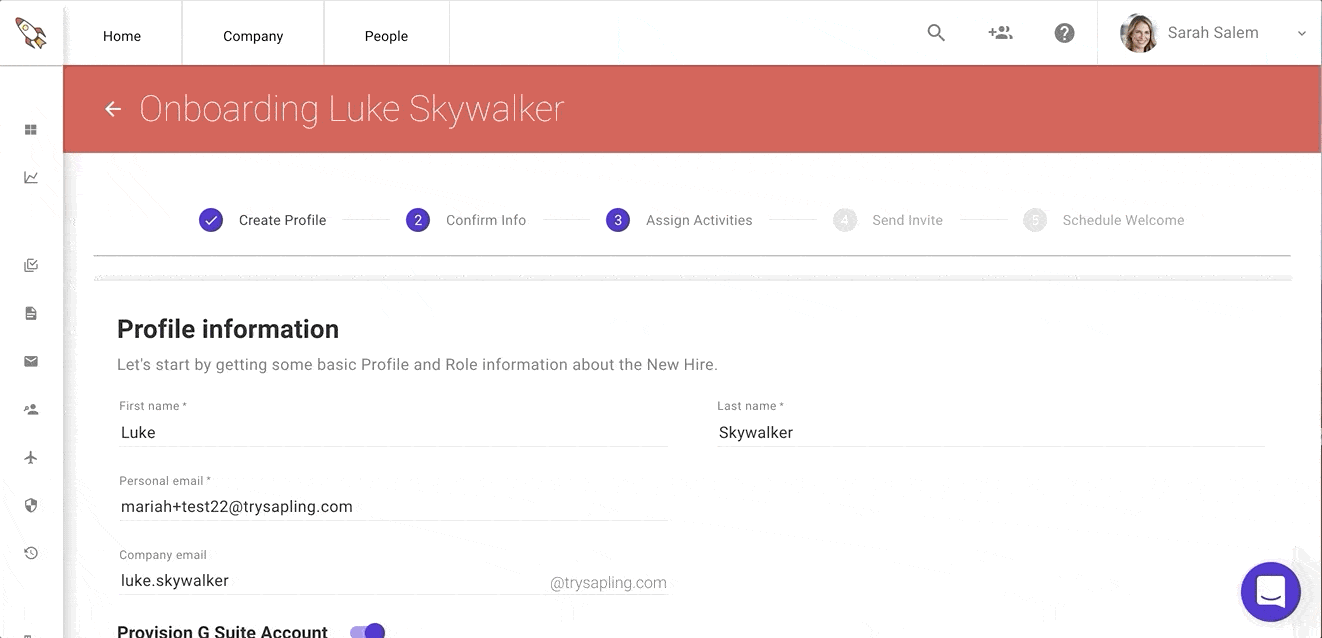Go to the Assign Activities step
Screen dimensions: 1322x638
[679, 220]
